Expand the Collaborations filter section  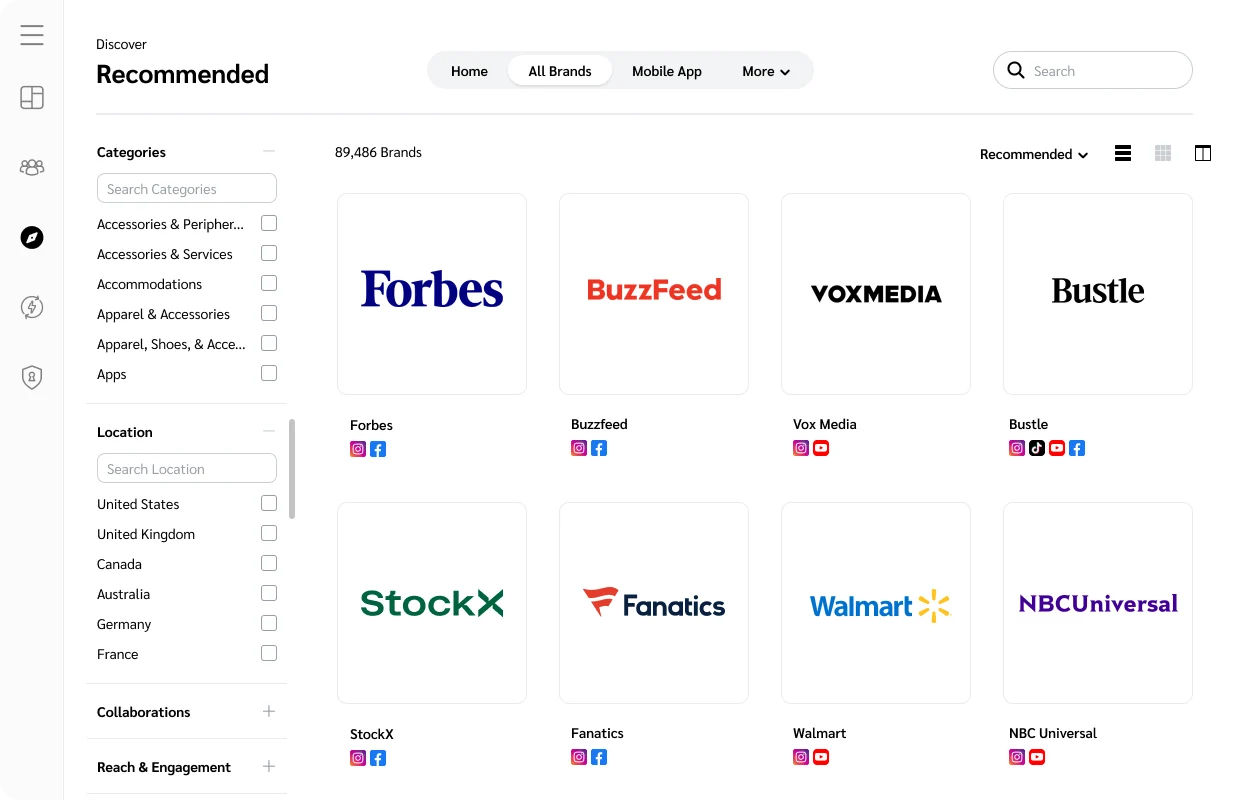click(x=268, y=711)
